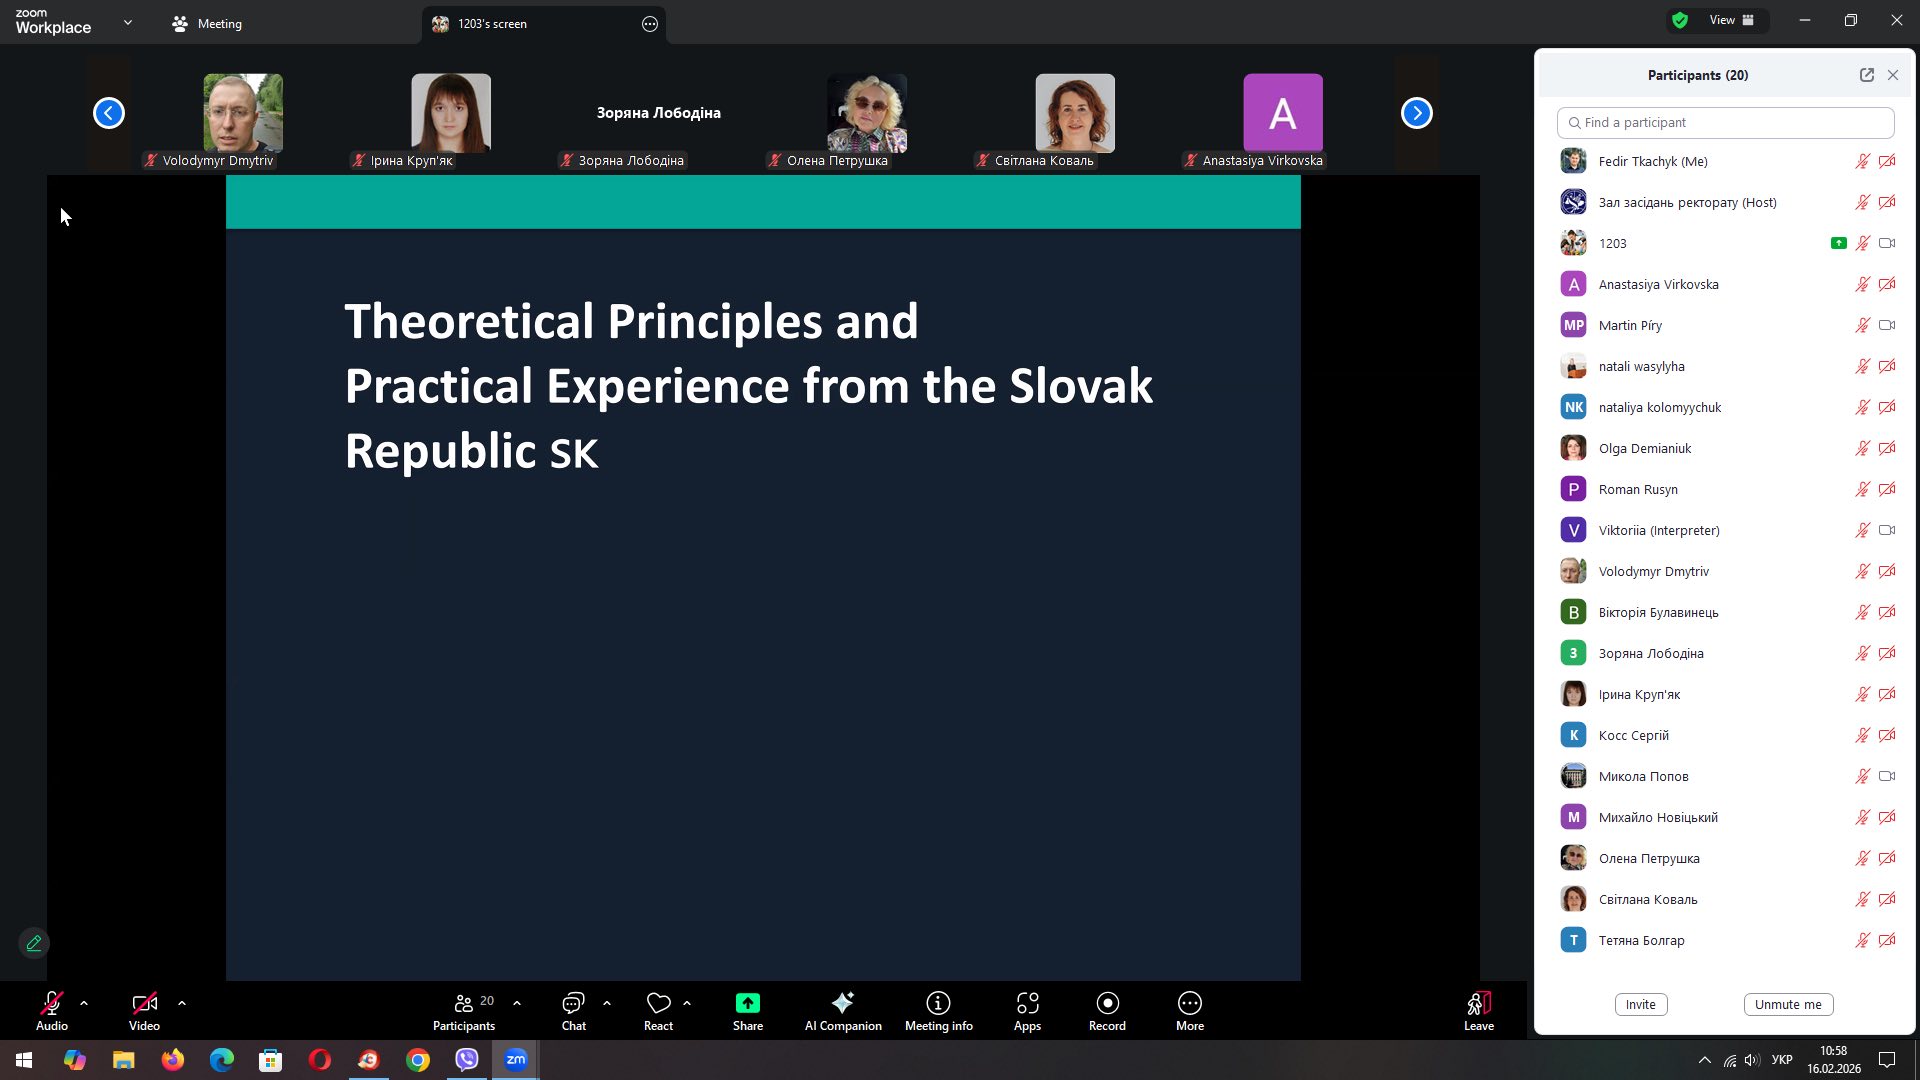Toggle the Participants panel button
The image size is (1920, 1080).
[463, 1009]
